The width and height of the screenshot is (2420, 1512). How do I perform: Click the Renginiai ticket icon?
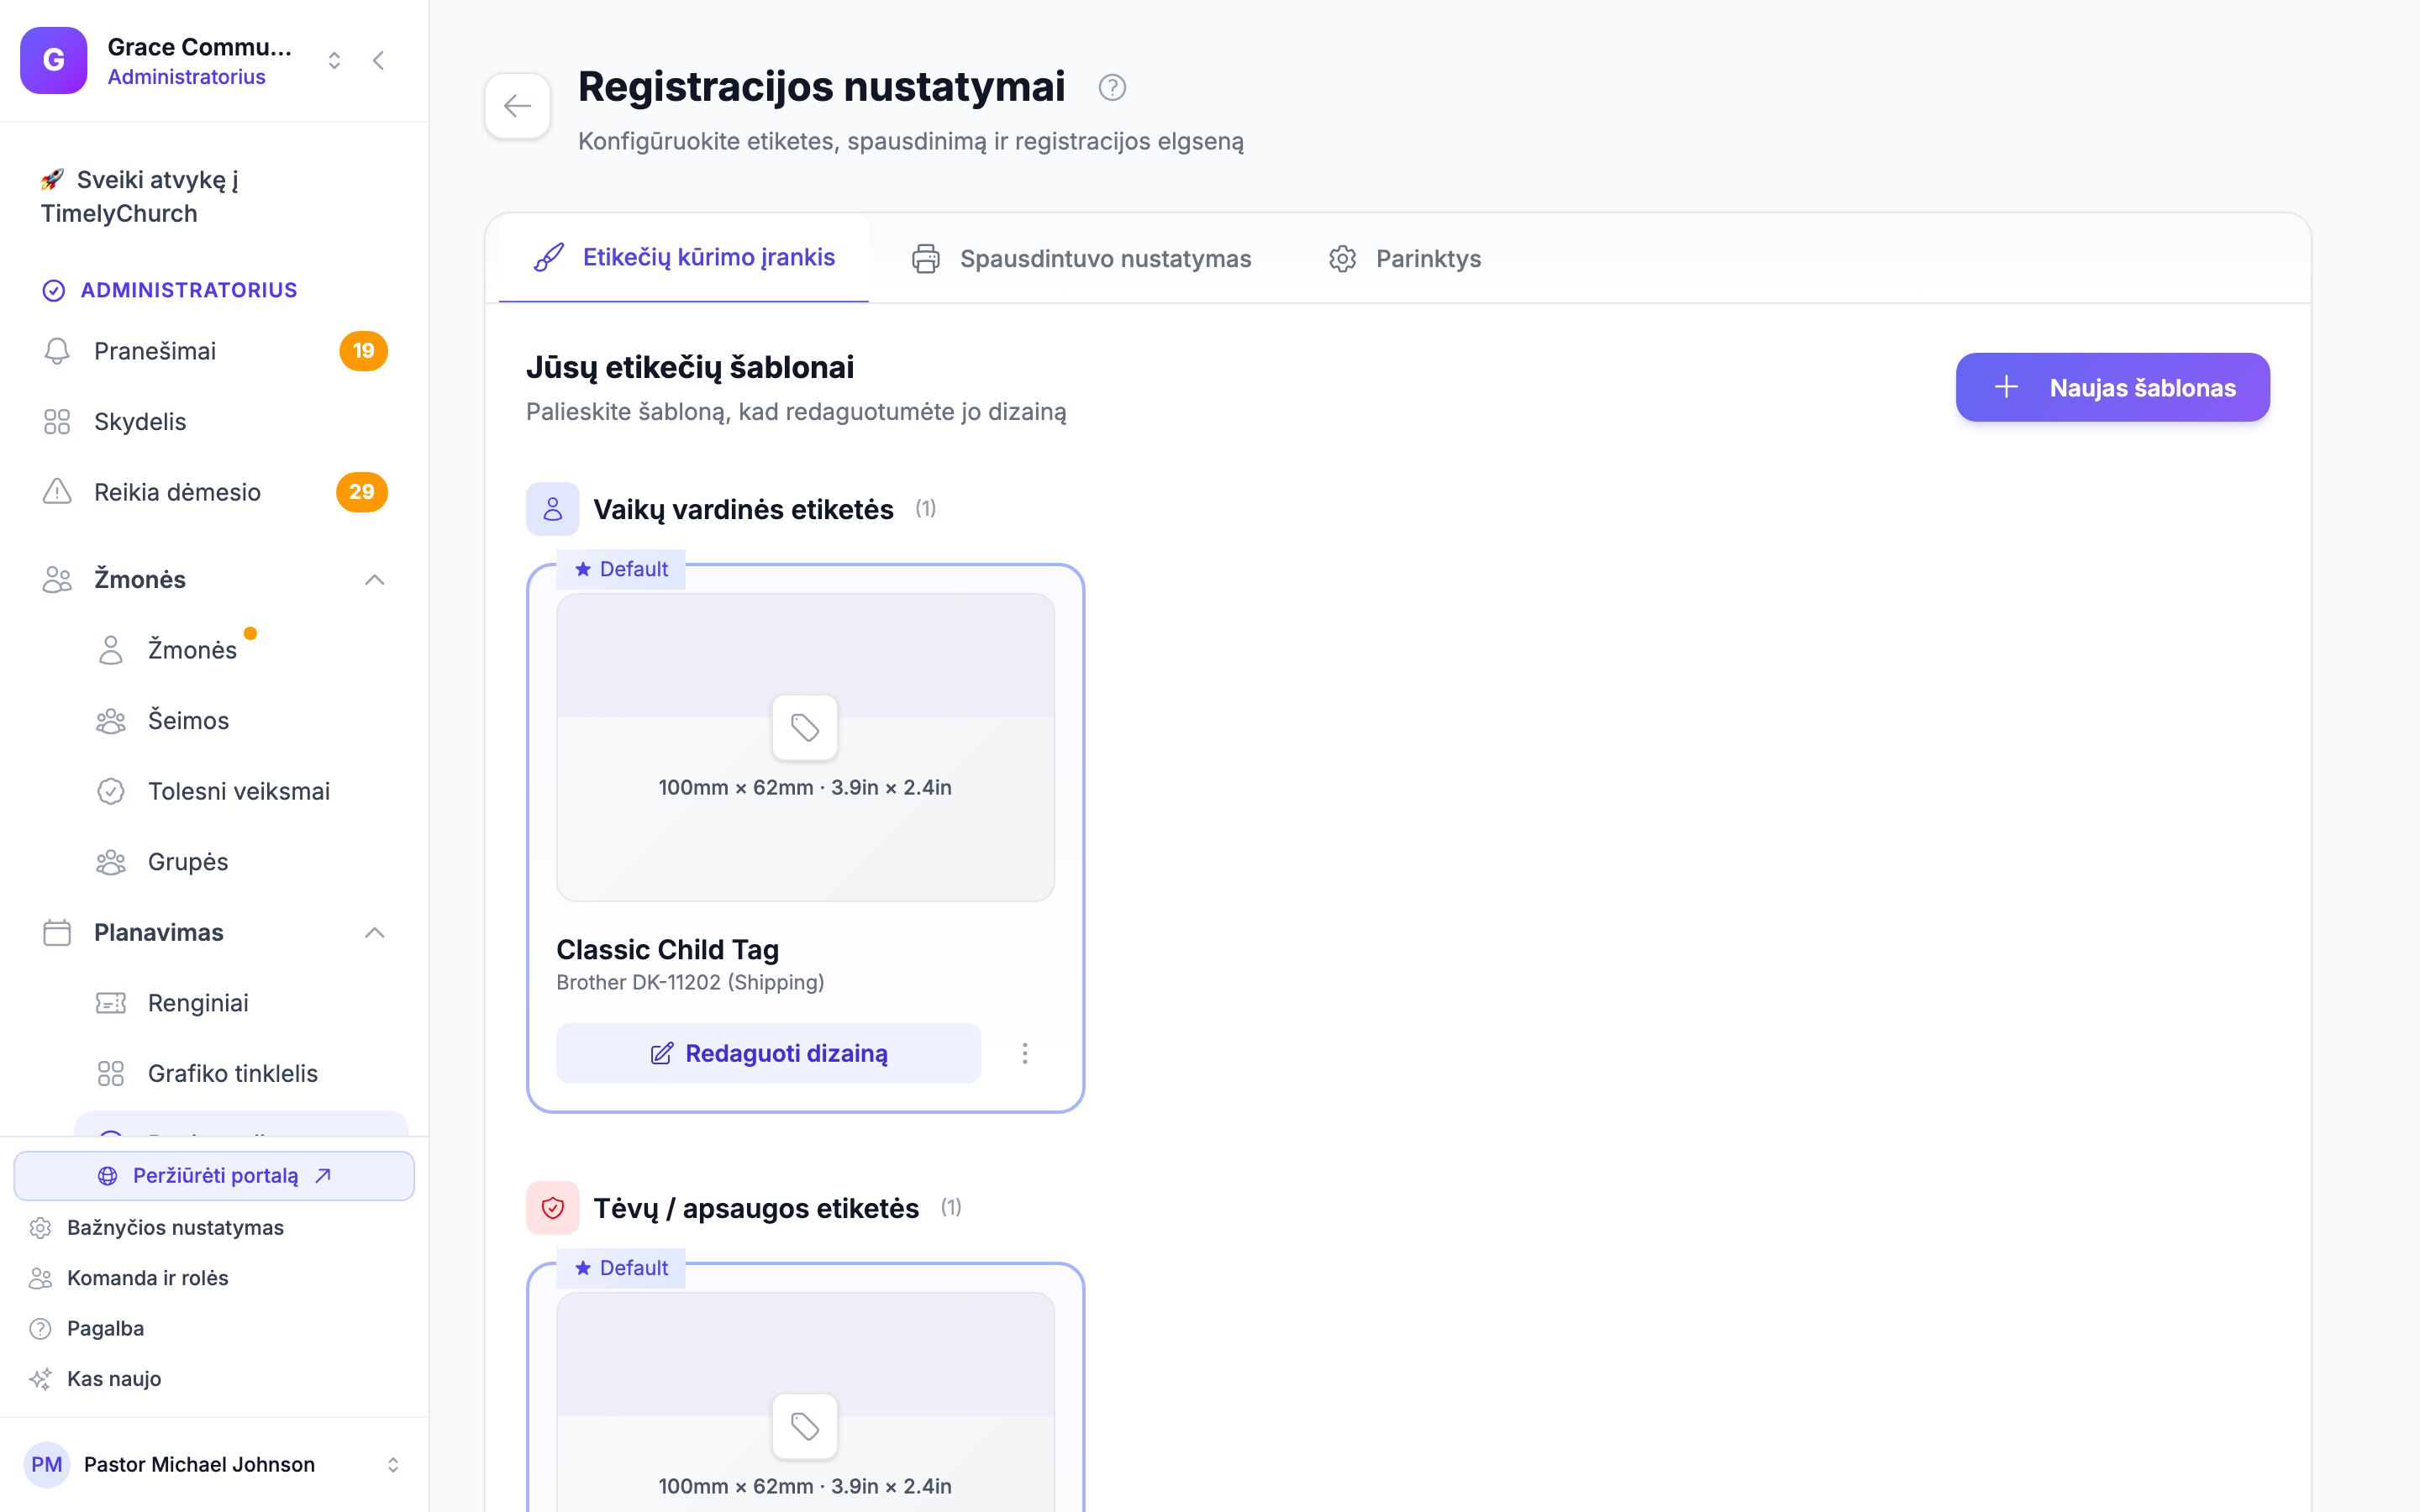pyautogui.click(x=111, y=1003)
